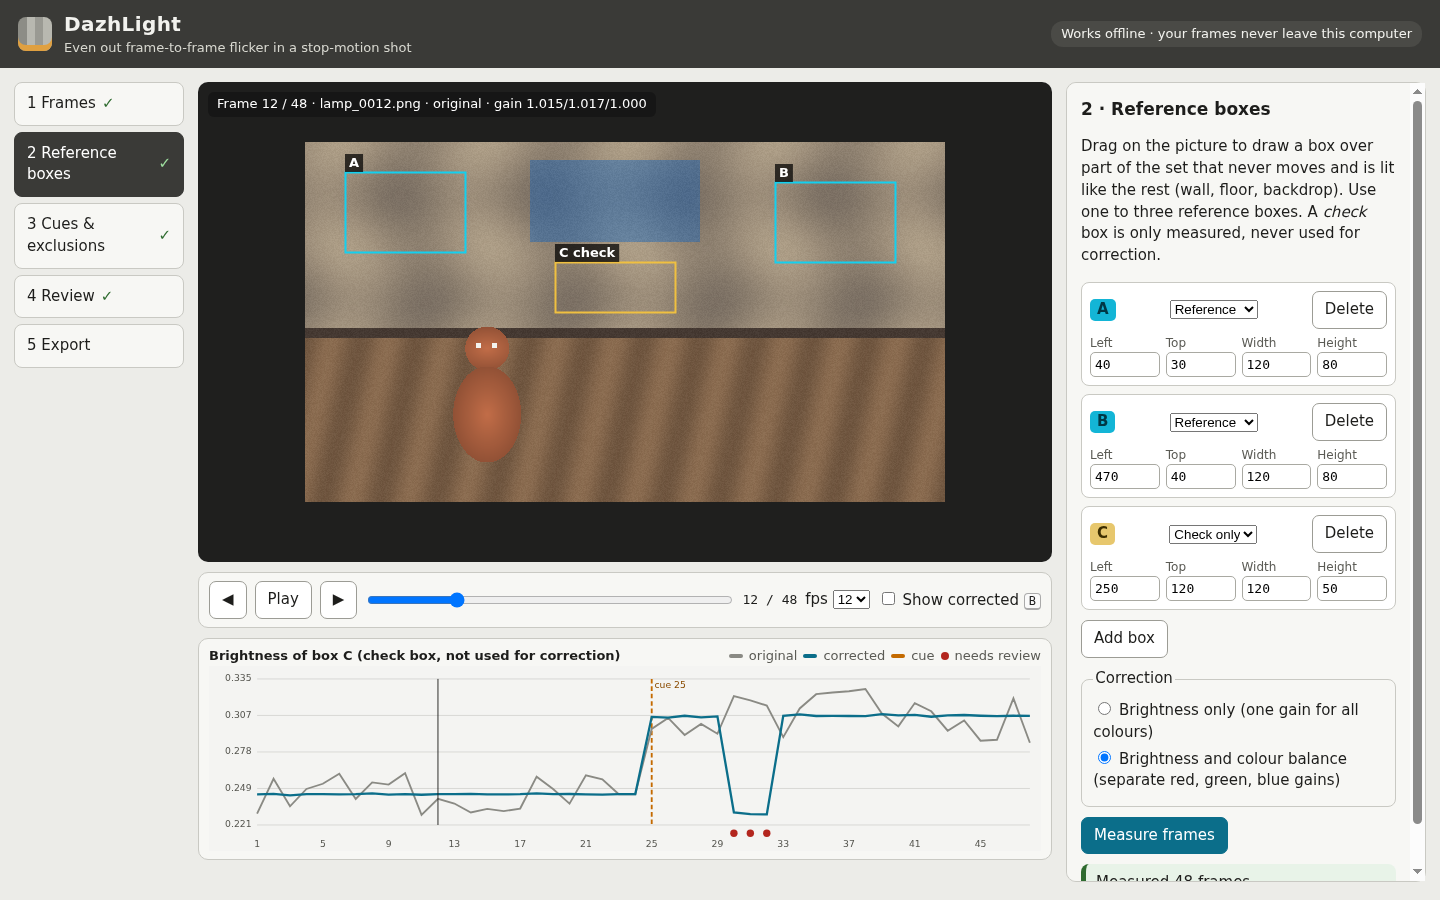Open box C Check only dropdown
Viewport: 1440px width, 900px height.
tap(1212, 534)
